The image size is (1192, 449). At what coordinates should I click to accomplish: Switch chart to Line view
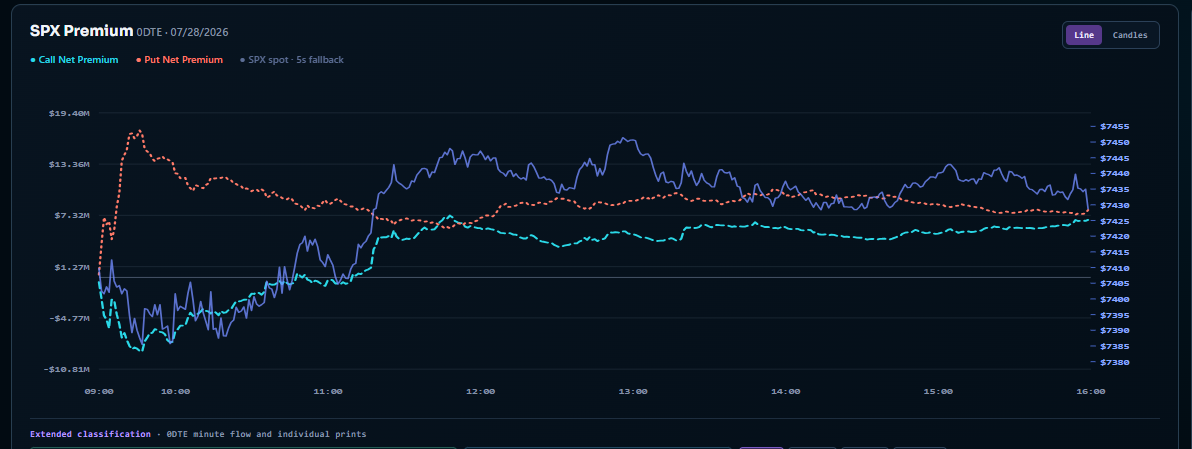click(x=1083, y=35)
